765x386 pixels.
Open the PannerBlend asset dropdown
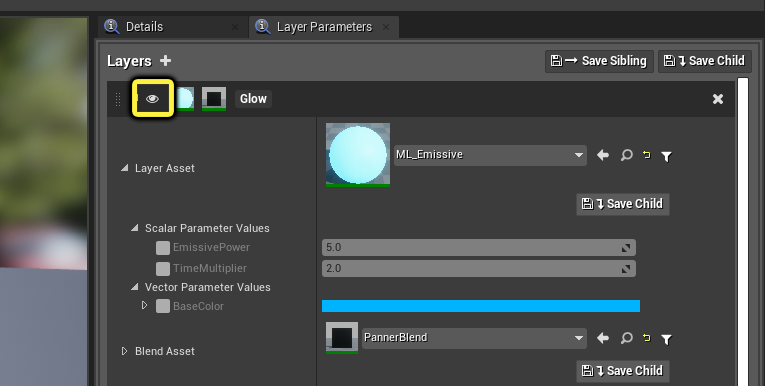(x=474, y=338)
